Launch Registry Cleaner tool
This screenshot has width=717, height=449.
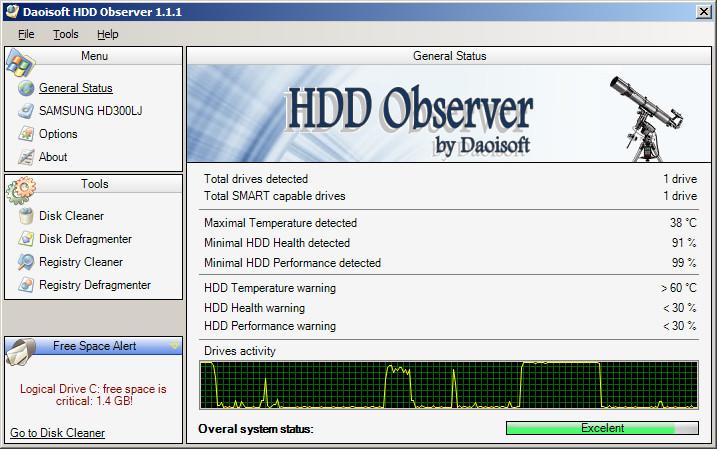pyautogui.click(x=81, y=262)
